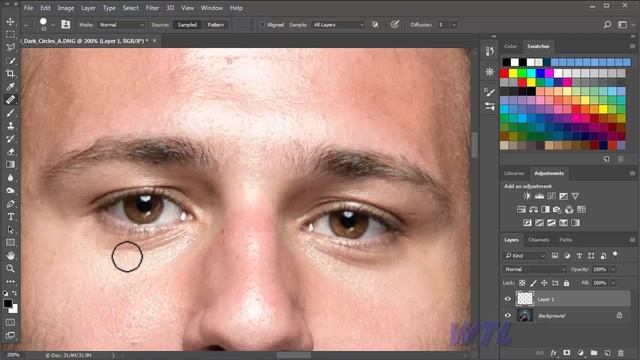Open the Edit Toolbar ellipsis menu
This screenshot has height=360, width=640.
(x=11, y=281)
